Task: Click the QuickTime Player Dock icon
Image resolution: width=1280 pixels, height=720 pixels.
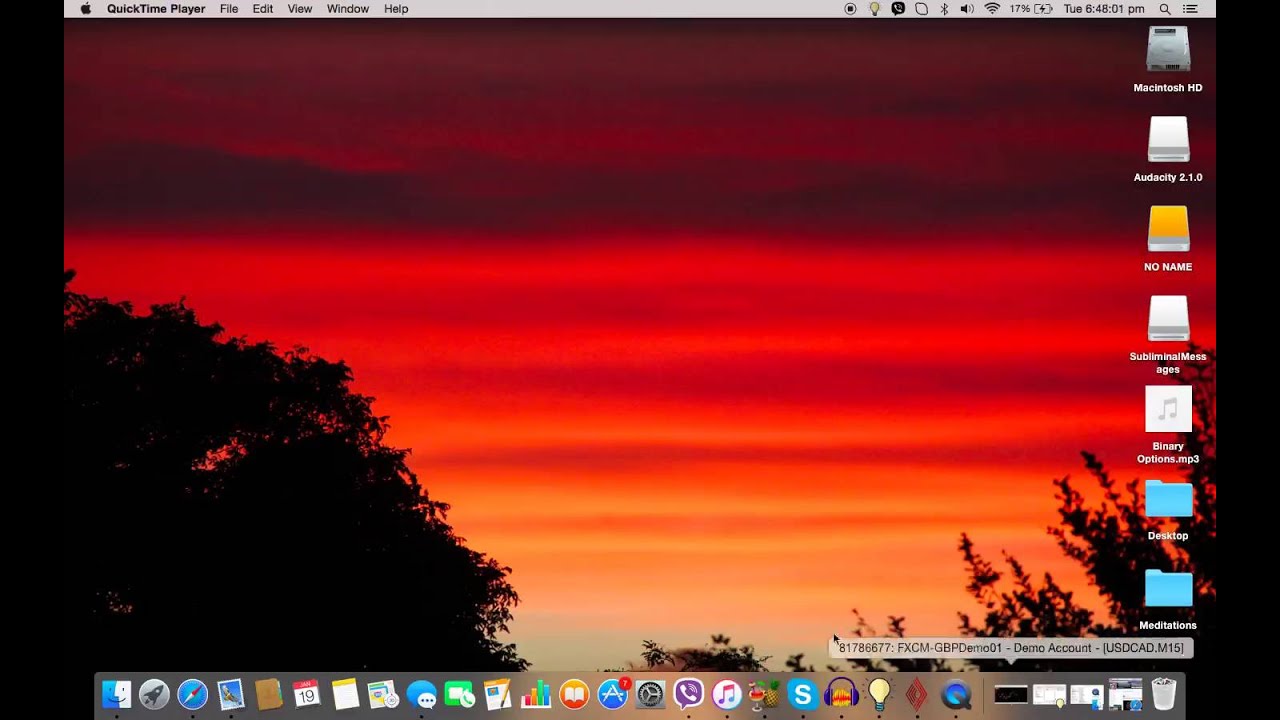Action: point(956,694)
